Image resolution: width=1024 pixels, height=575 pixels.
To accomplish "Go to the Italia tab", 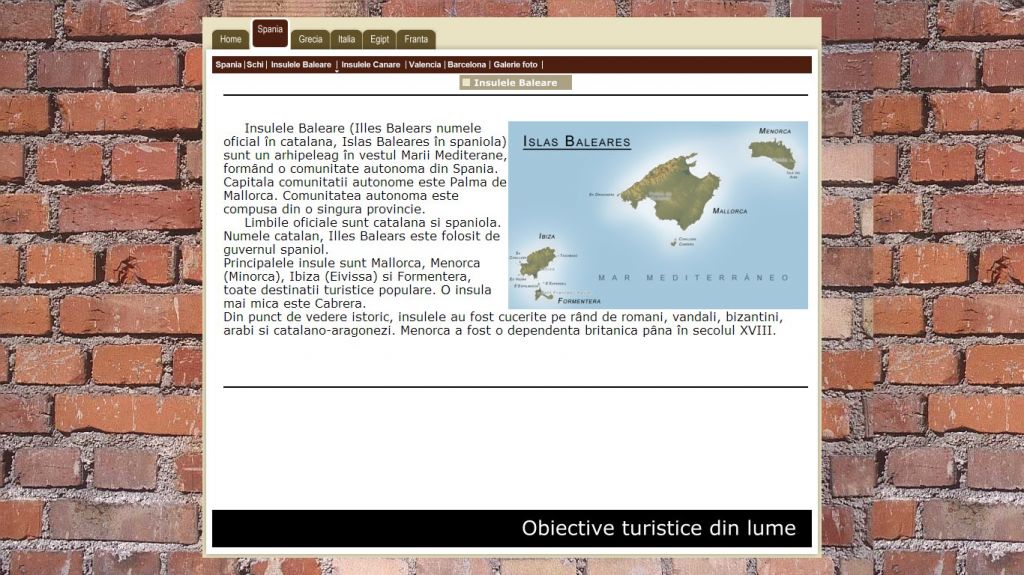I will tap(346, 40).
